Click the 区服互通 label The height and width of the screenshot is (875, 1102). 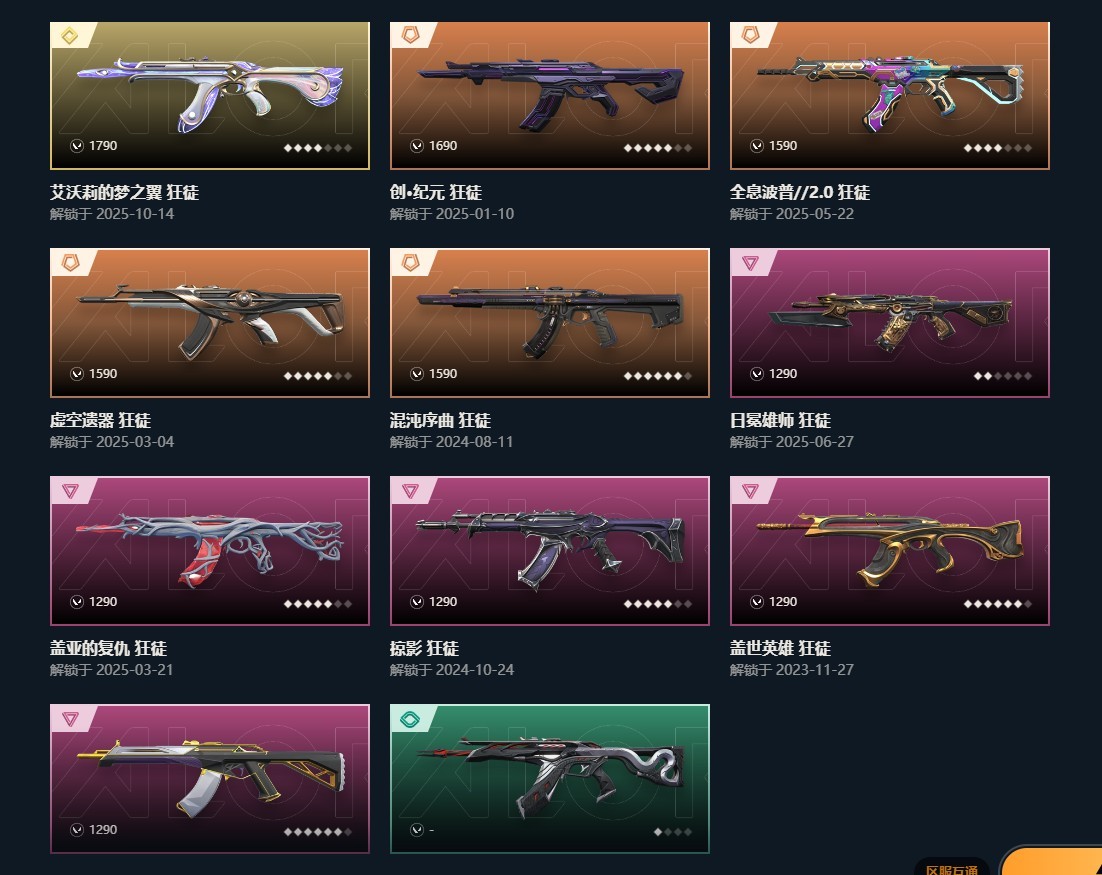952,869
